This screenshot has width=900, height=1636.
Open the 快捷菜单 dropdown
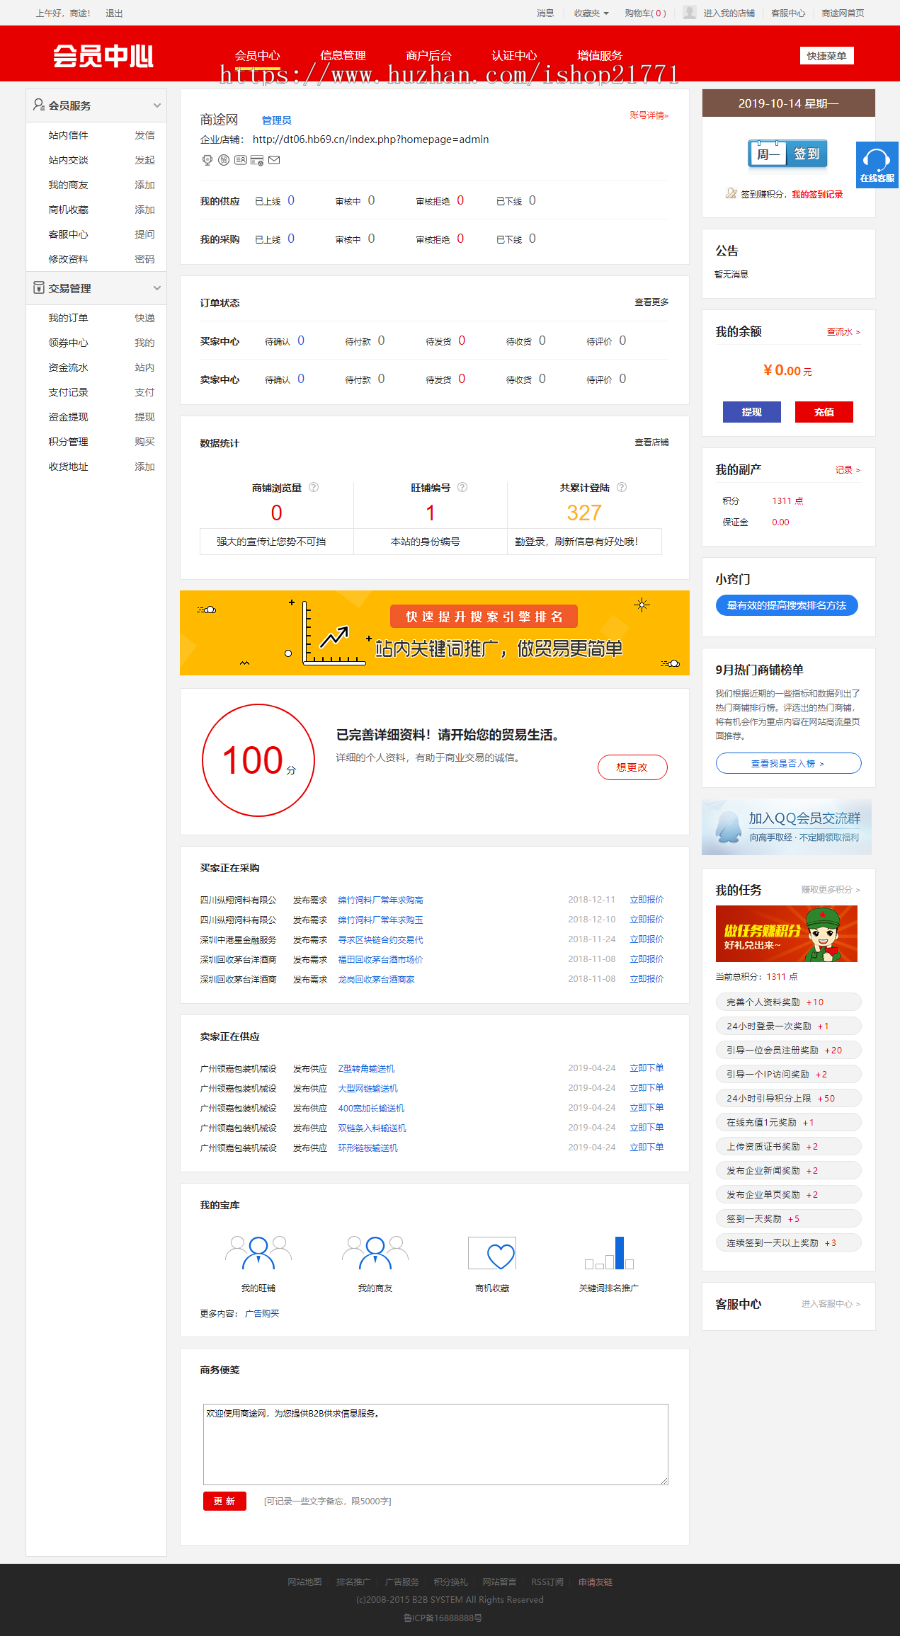coord(827,56)
